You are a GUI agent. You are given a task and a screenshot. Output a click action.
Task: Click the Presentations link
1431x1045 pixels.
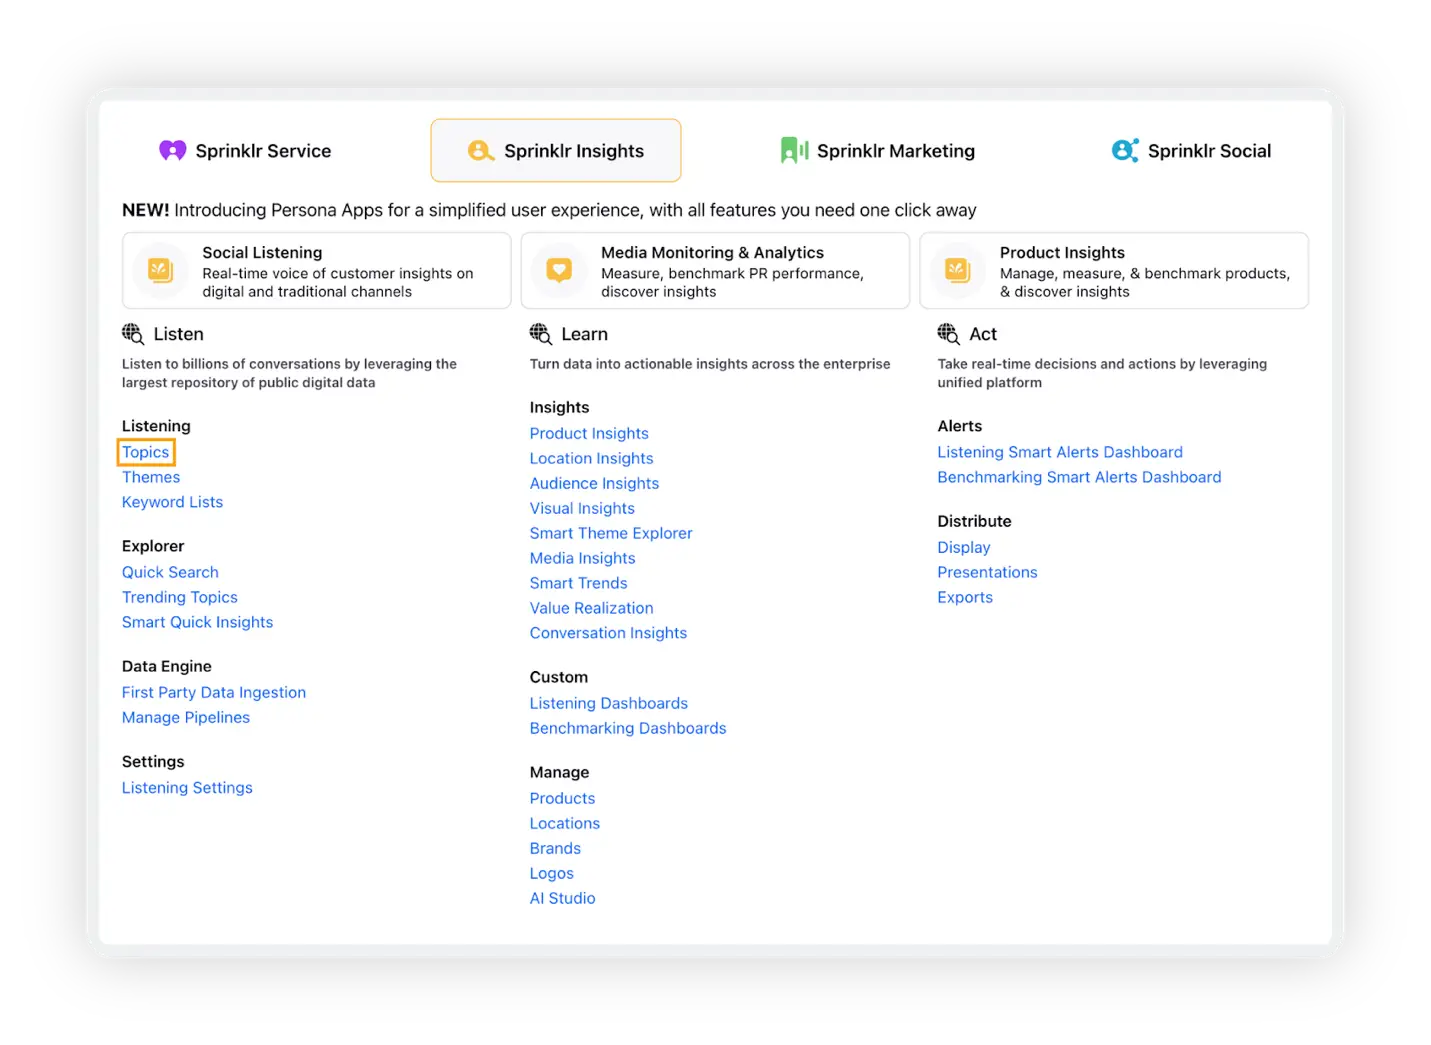[x=987, y=572]
